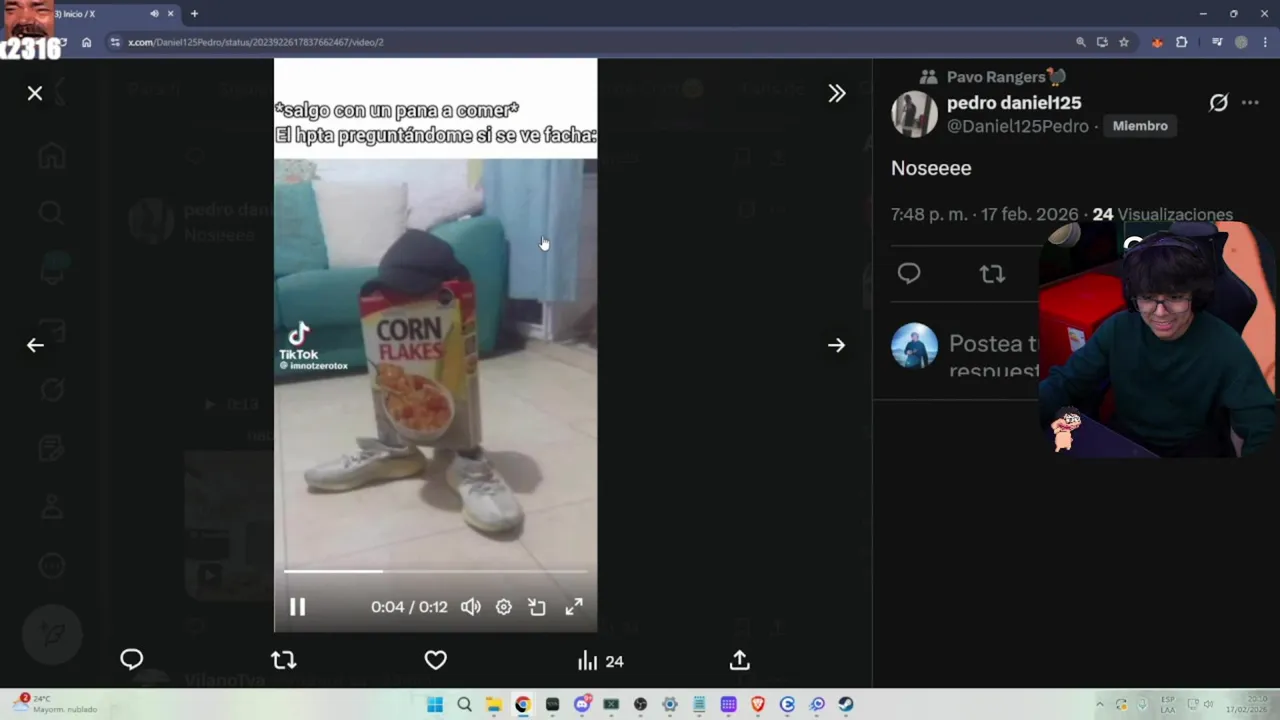1280x720 pixels.
Task: Click the 24 Visualizaciones count
Action: click(x=1162, y=215)
